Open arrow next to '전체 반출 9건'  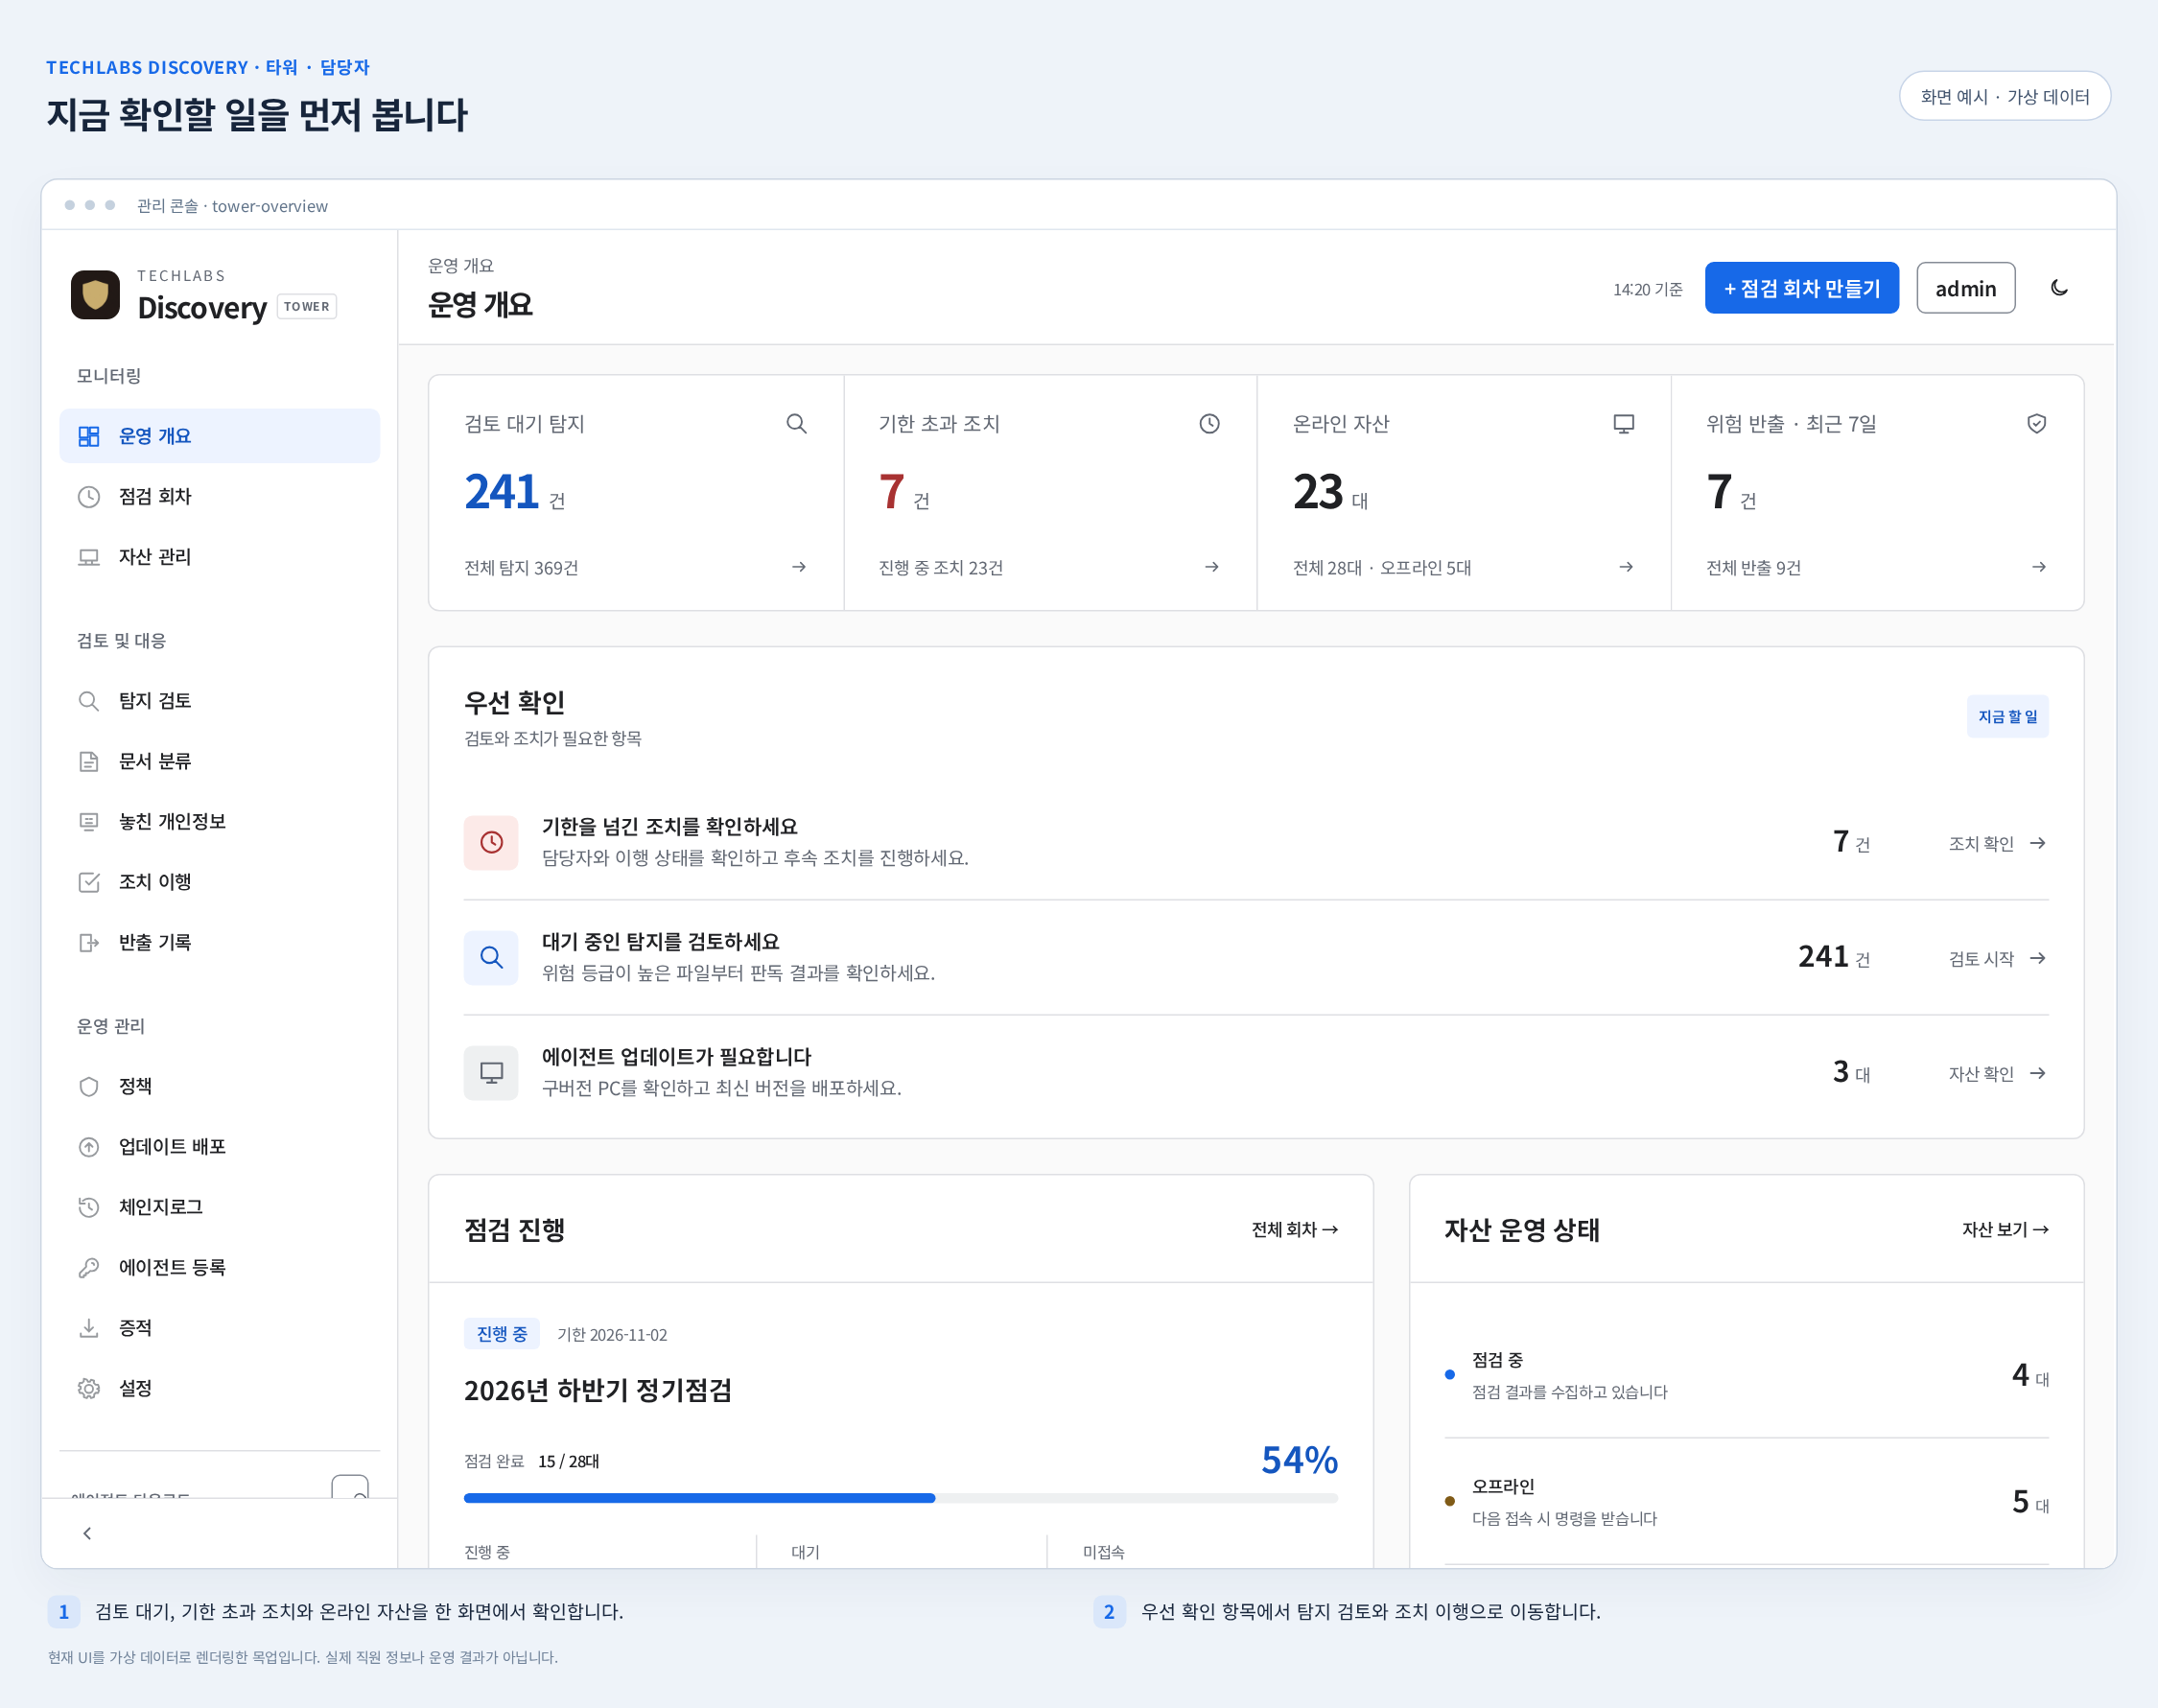point(2039,567)
